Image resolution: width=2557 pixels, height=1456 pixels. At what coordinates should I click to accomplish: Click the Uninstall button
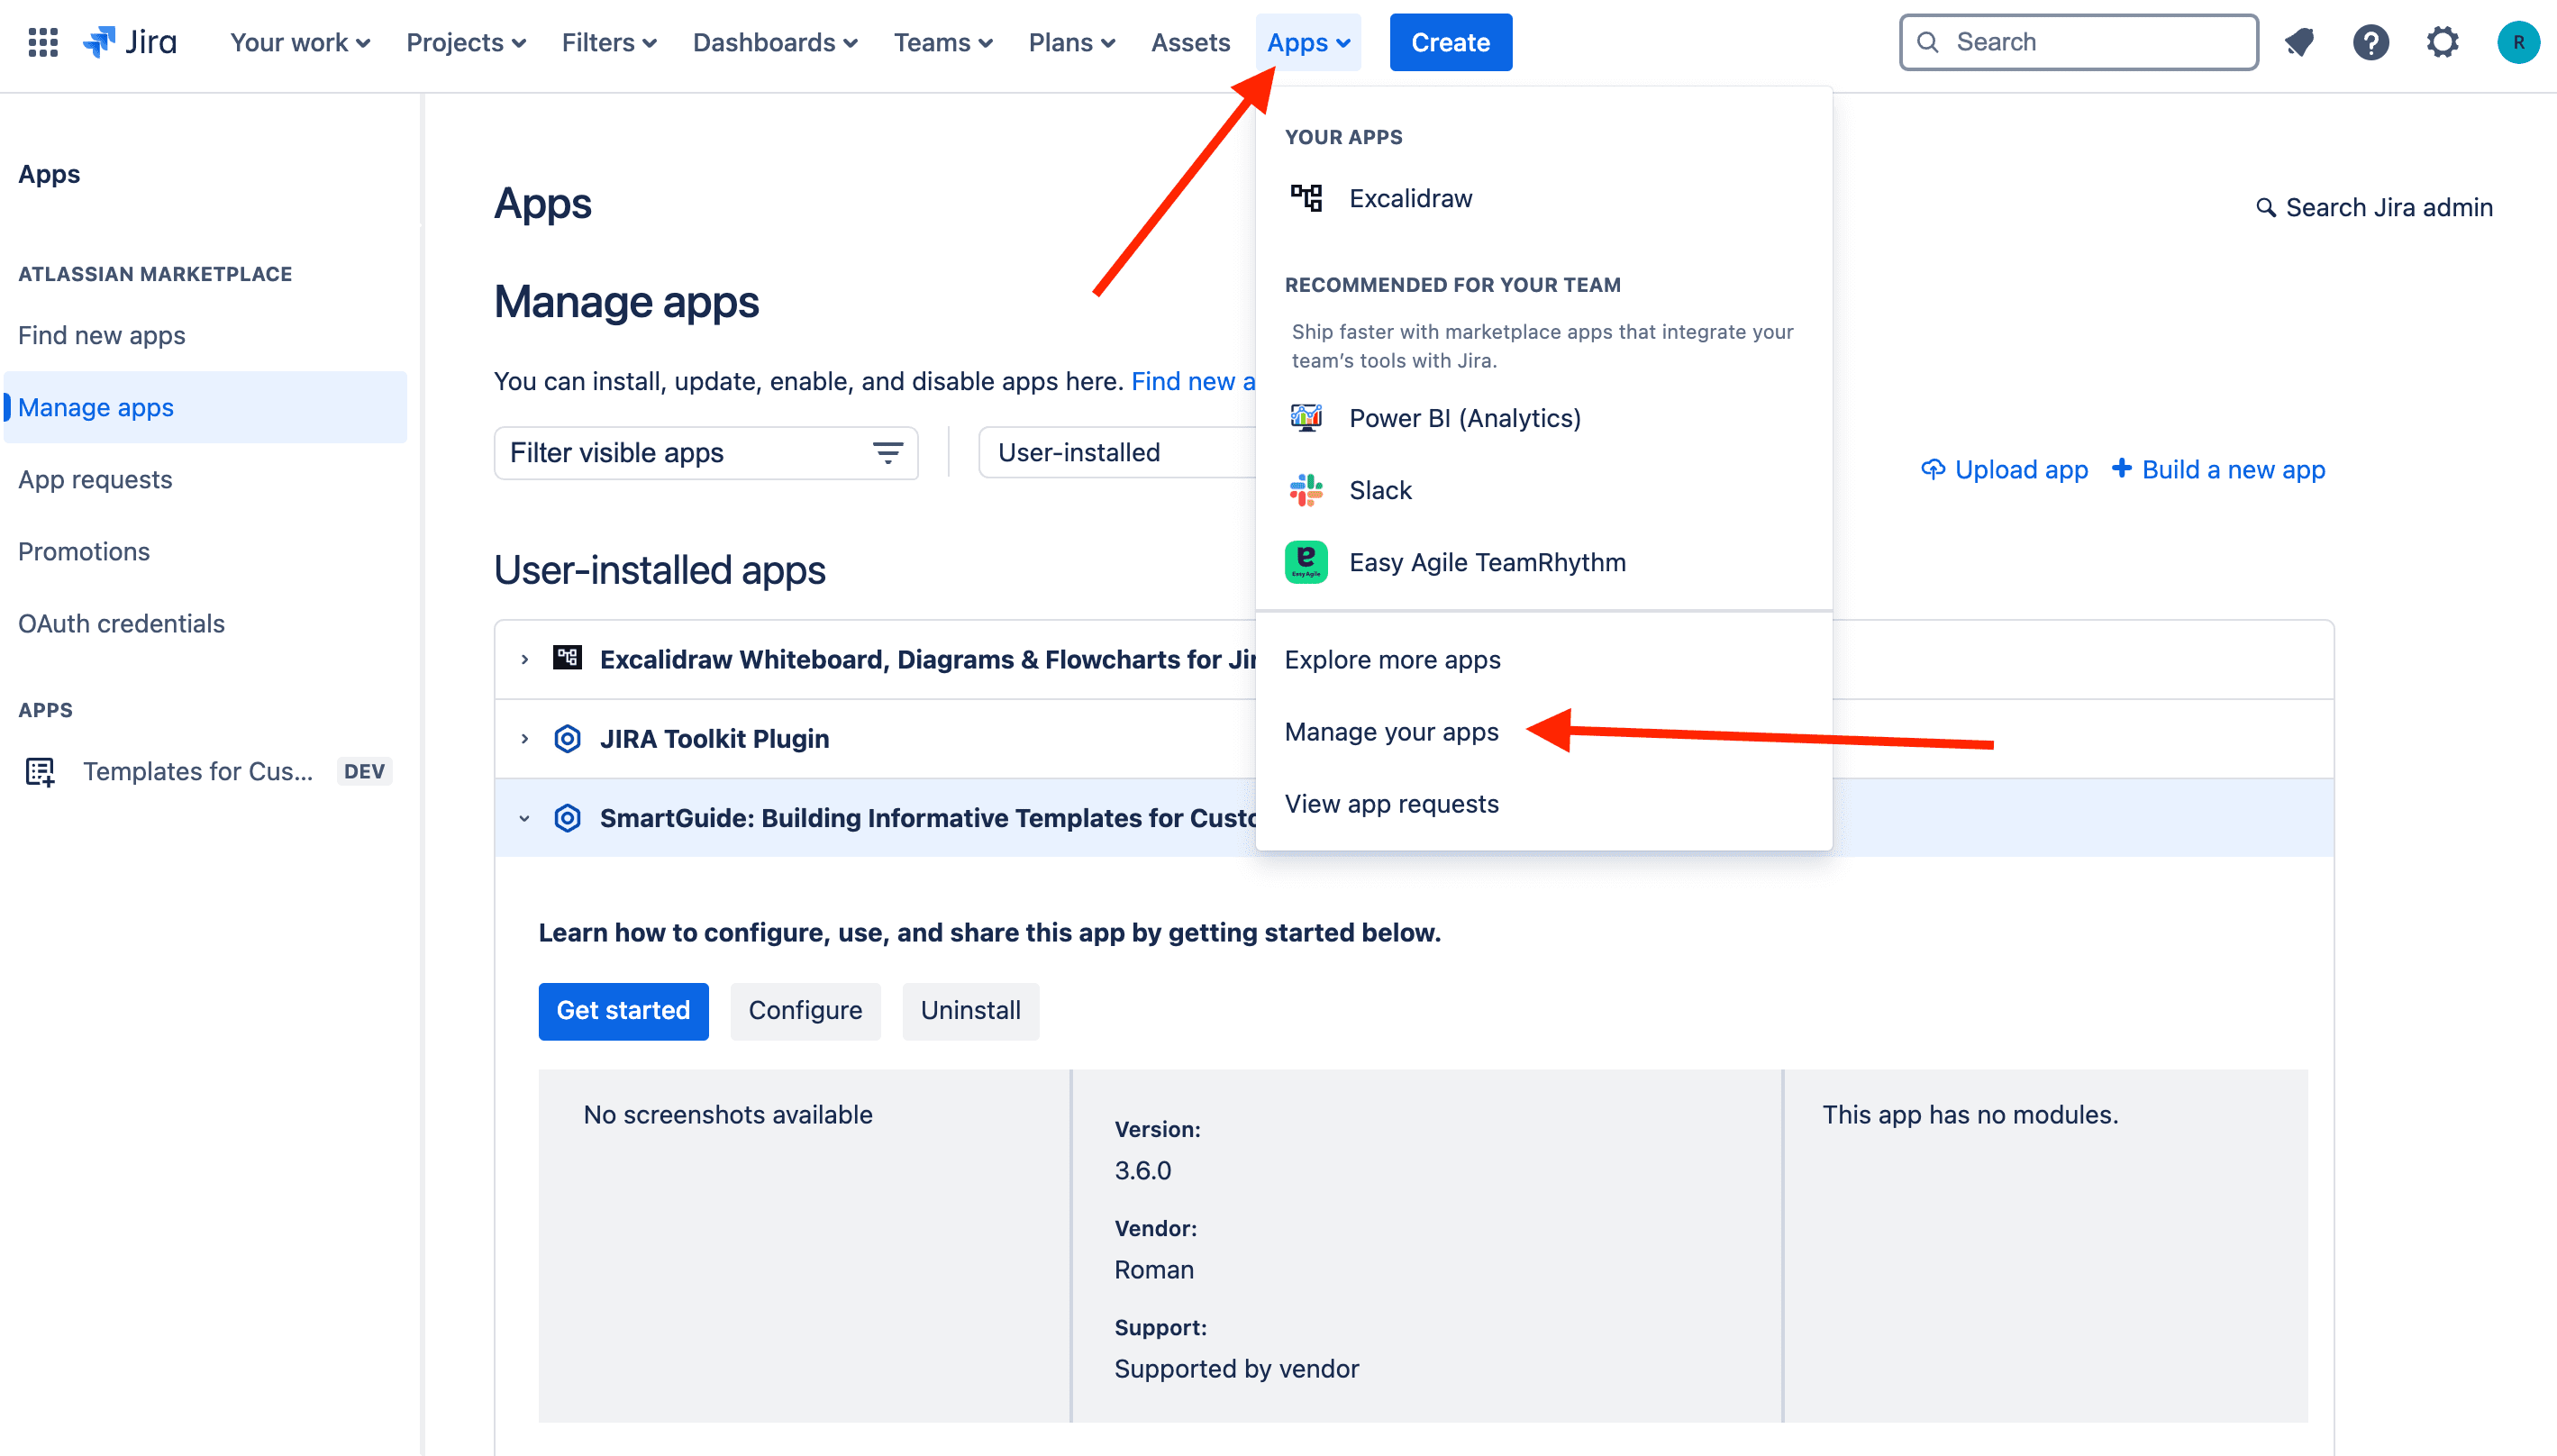[970, 1011]
